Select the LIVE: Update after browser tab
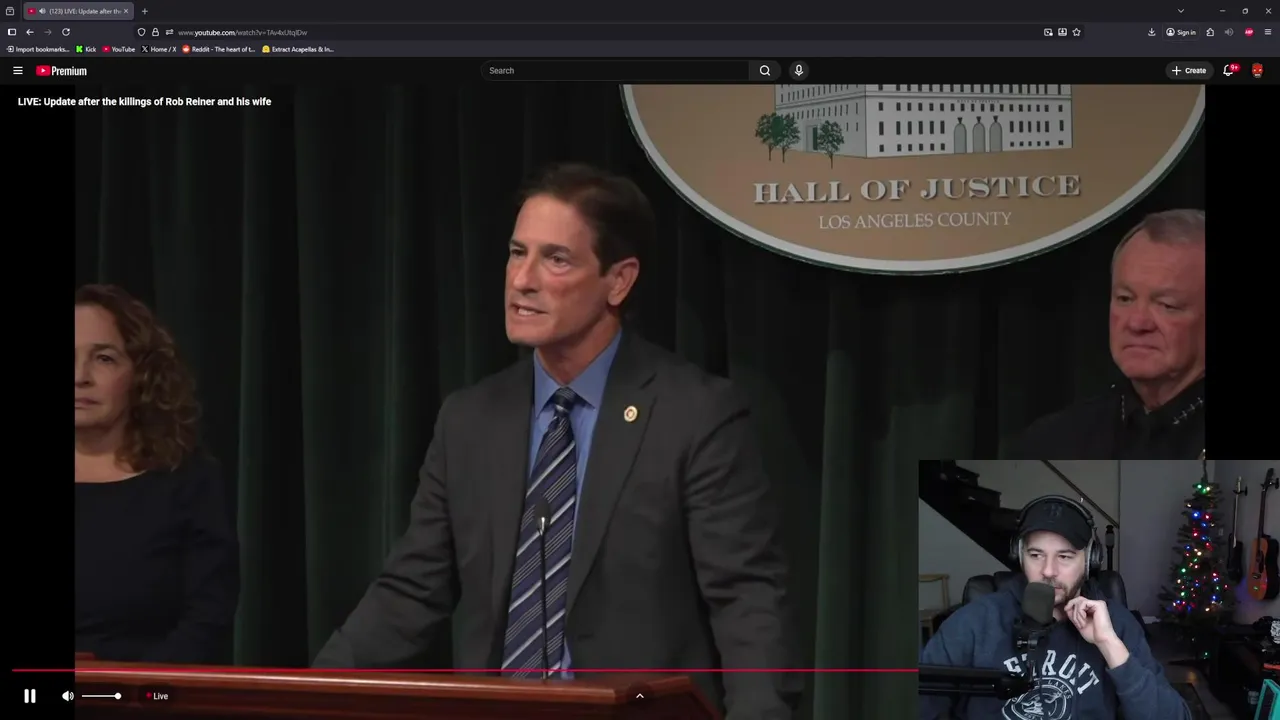Viewport: 1280px width, 720px height. click(x=78, y=11)
